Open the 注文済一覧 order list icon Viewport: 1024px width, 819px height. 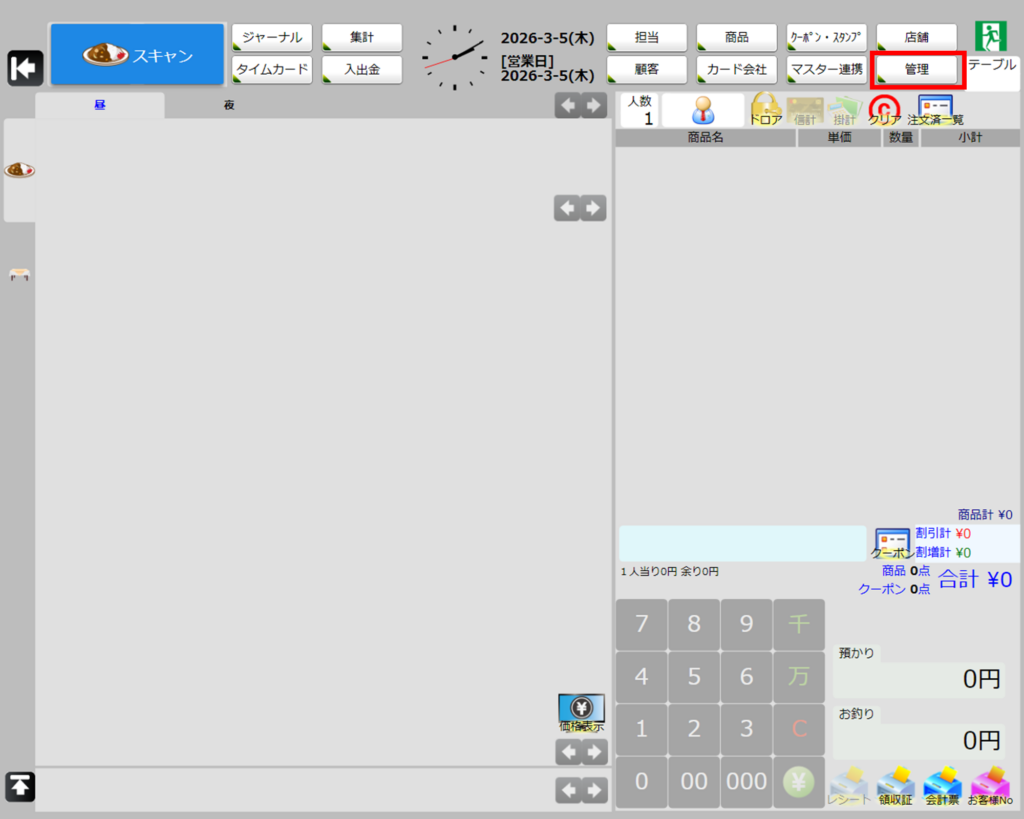coord(935,108)
